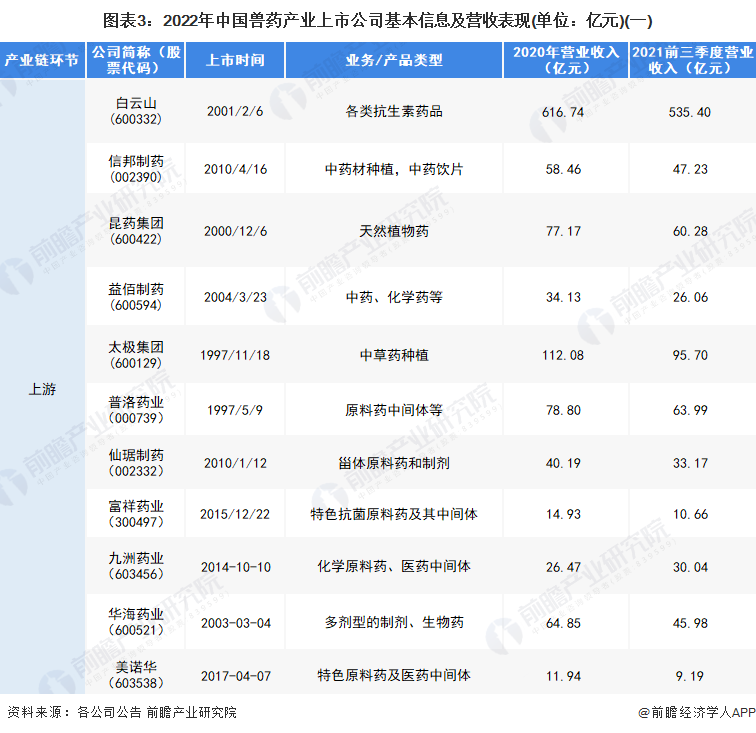The height and width of the screenshot is (733, 756).
Task: Click 2020 revenue value 78.80
Action: click(x=563, y=410)
